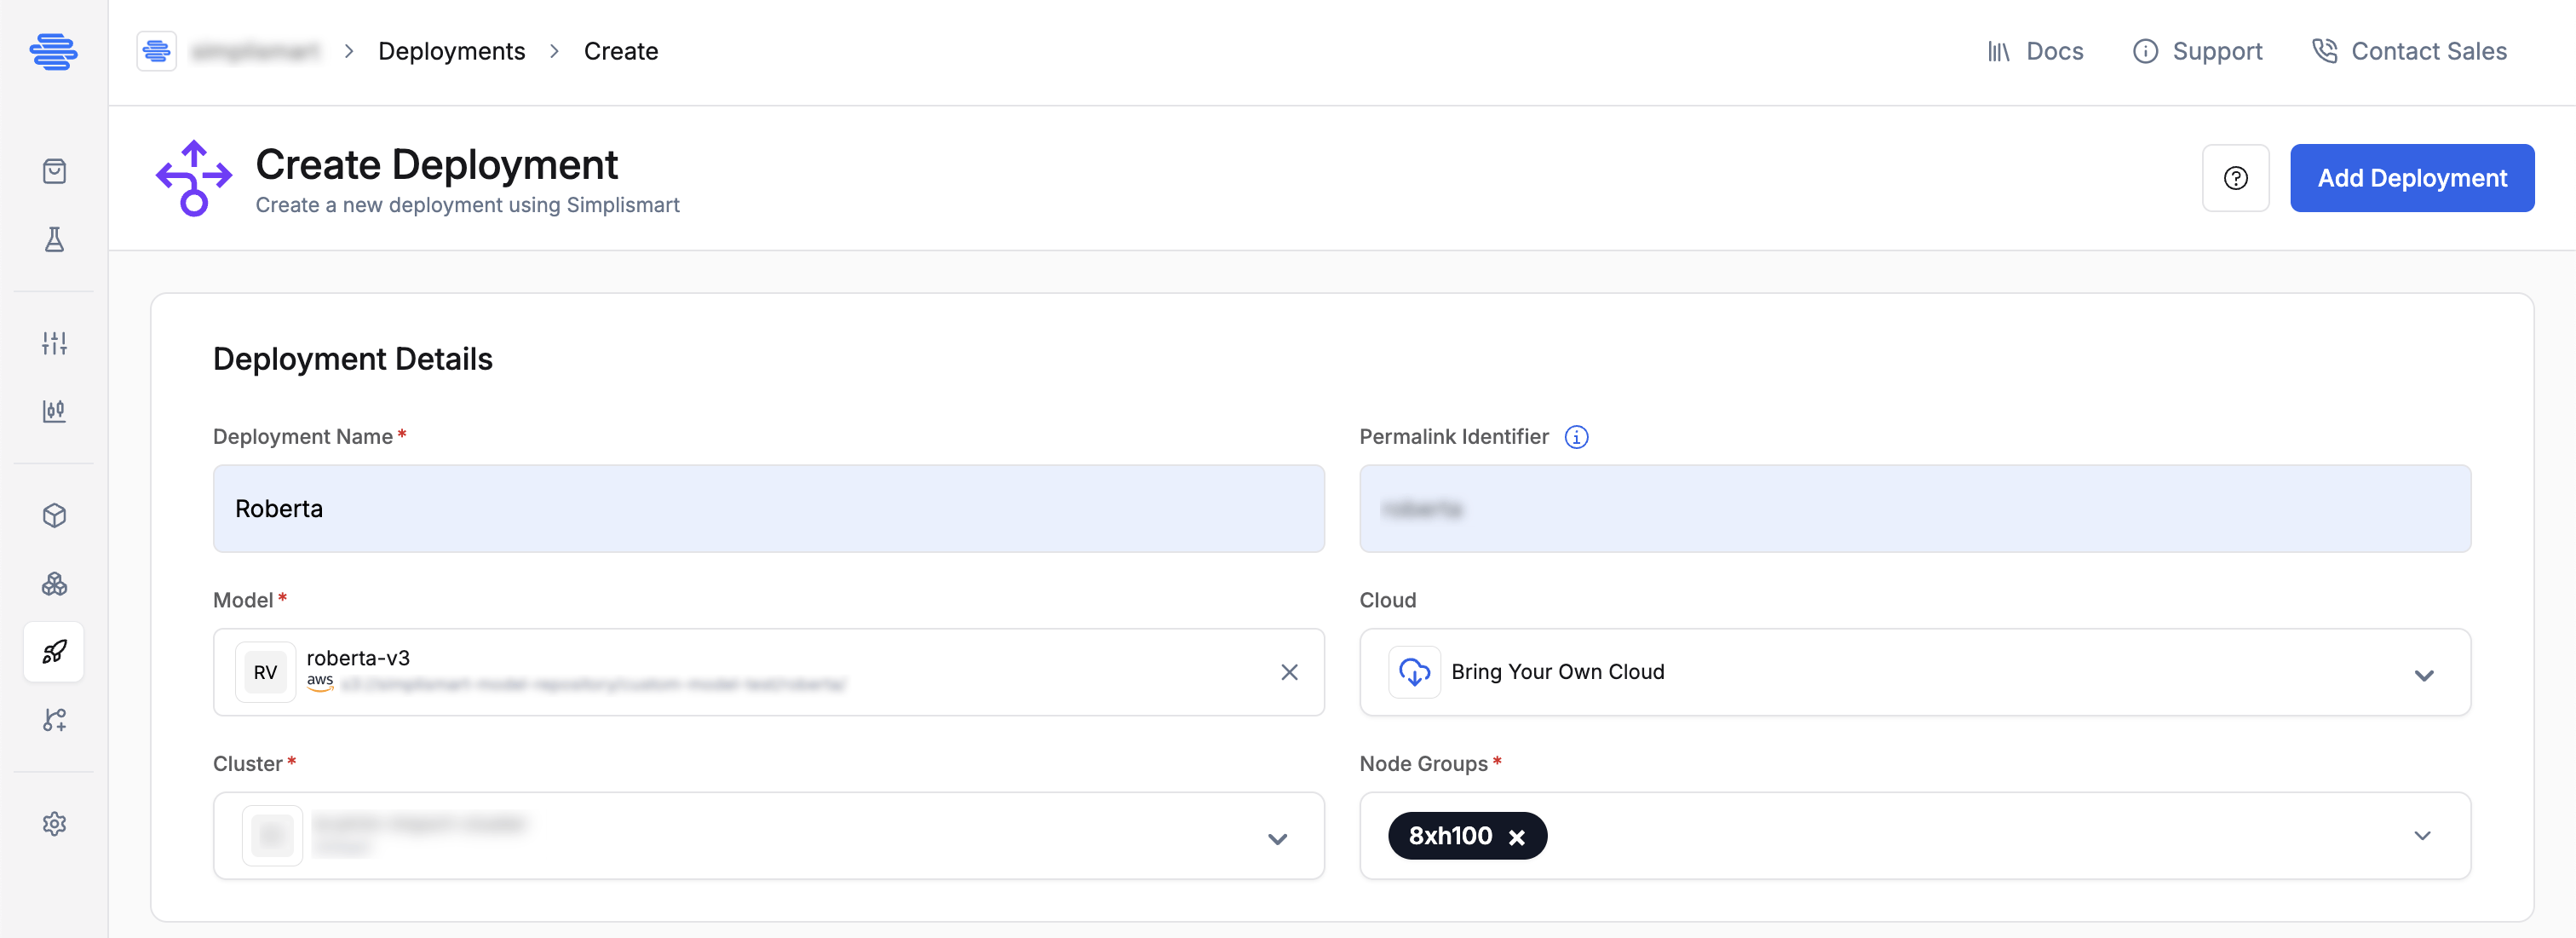Open the stacked boxes clusters icon

pos(54,583)
